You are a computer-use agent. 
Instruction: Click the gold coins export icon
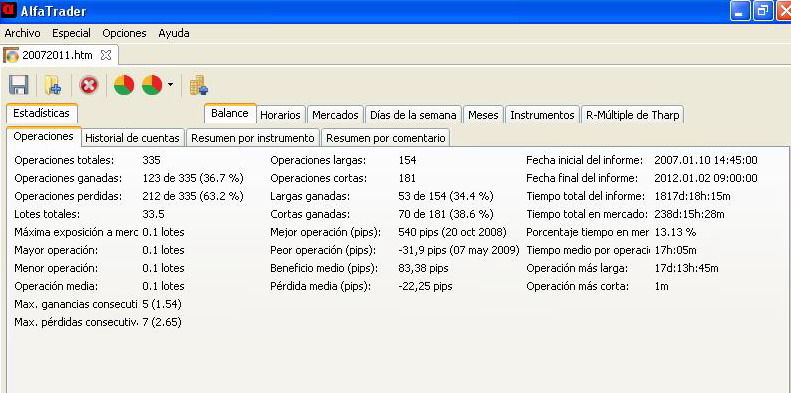198,85
